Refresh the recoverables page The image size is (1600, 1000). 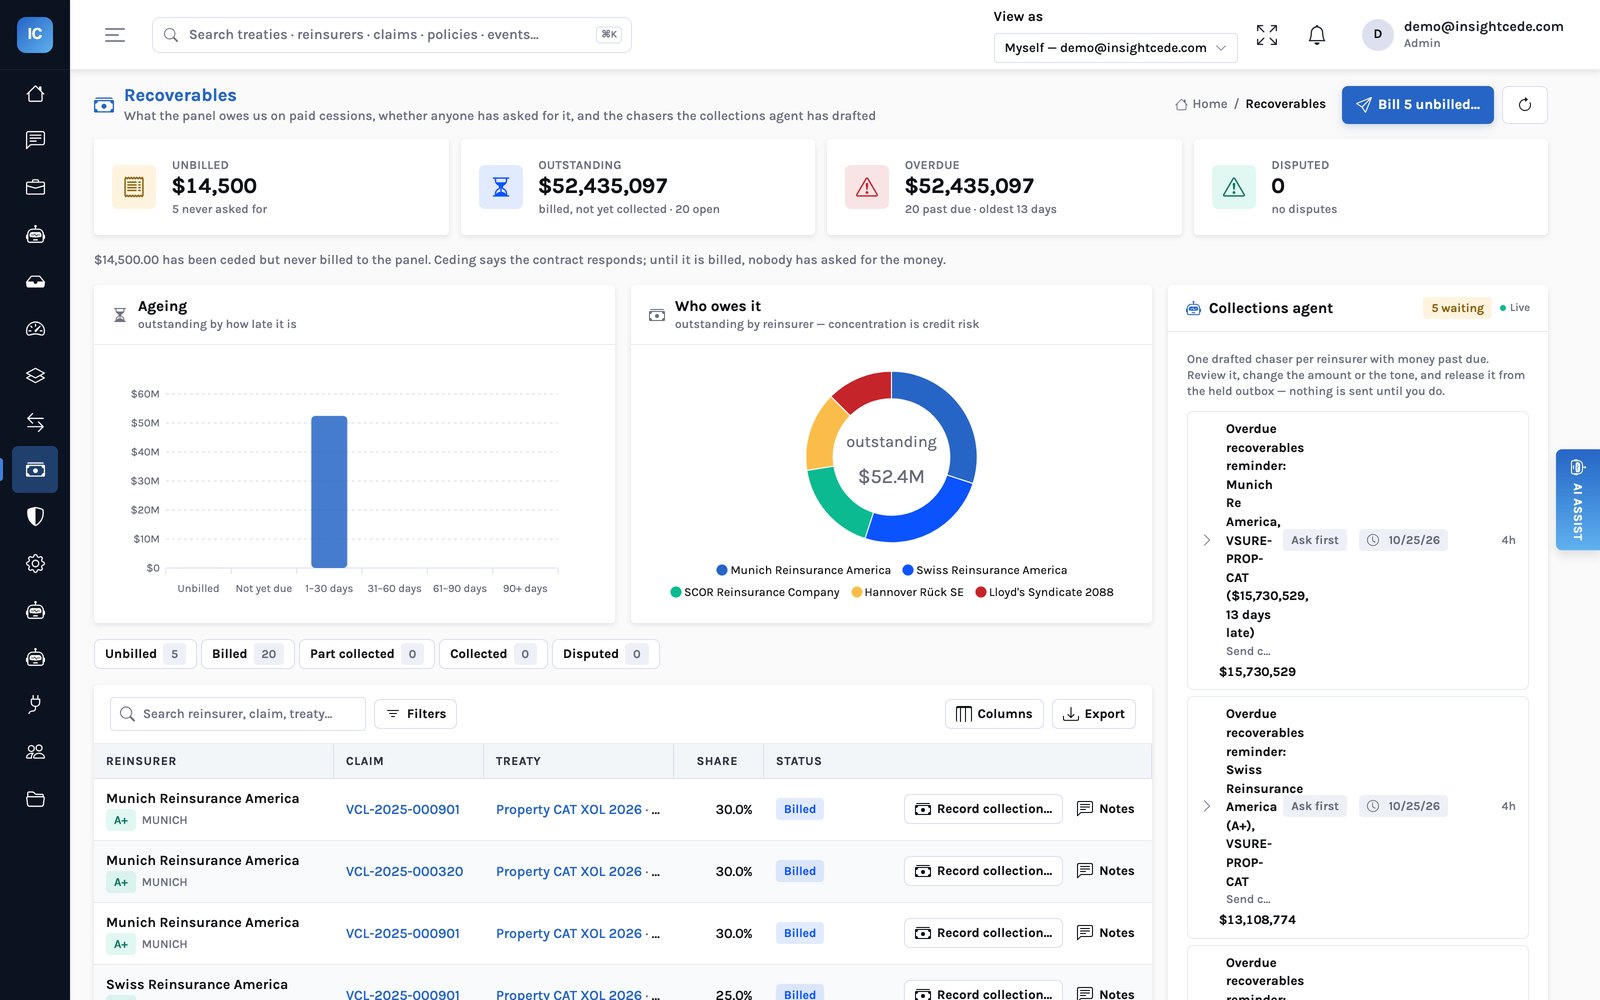(x=1525, y=104)
